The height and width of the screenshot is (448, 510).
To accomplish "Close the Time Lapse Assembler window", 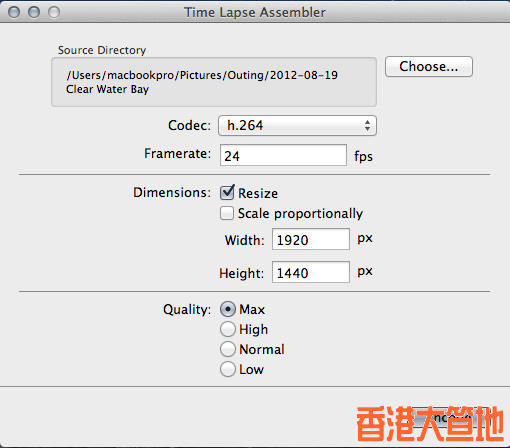I will pyautogui.click(x=14, y=12).
